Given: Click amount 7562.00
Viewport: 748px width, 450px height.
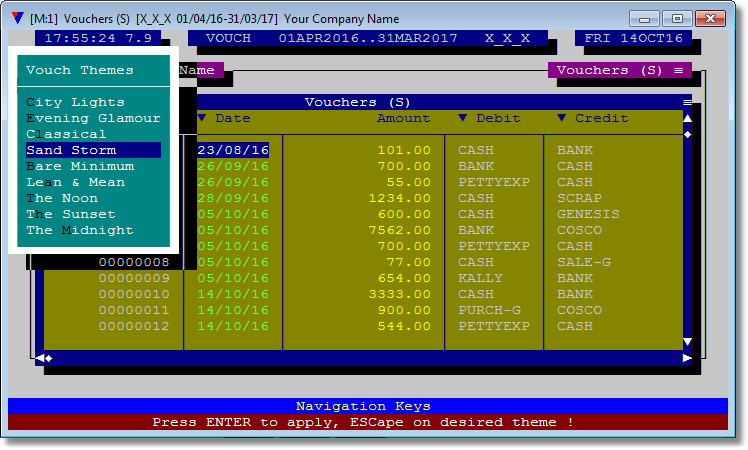Looking at the screenshot, I should click(x=399, y=230).
